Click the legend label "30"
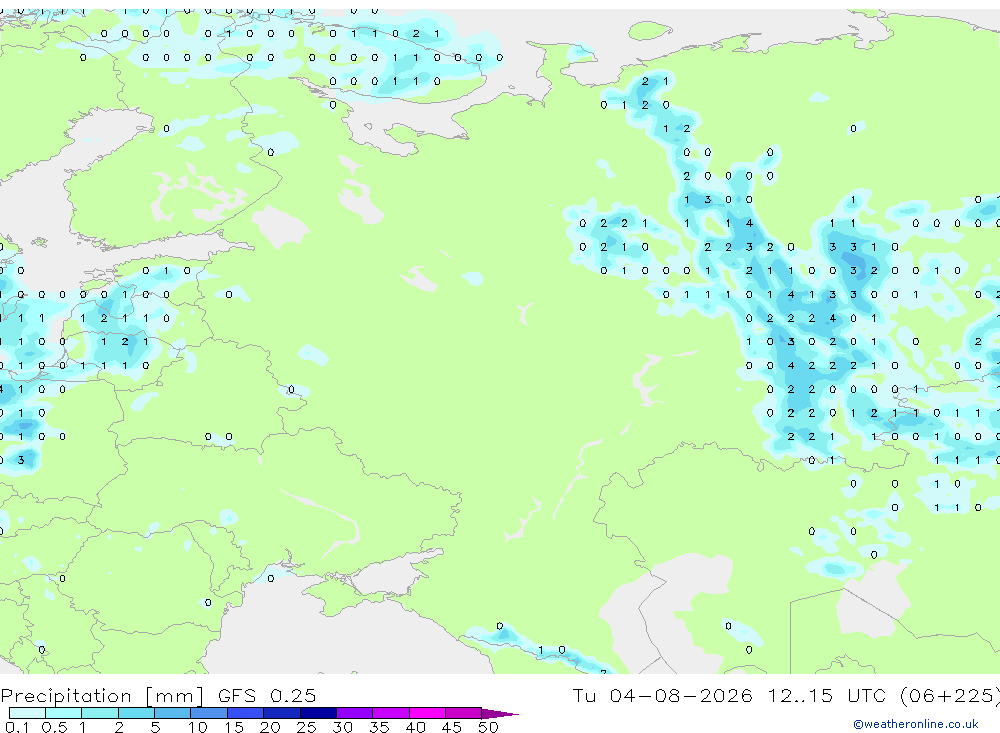This screenshot has width=1000, height=733. tap(342, 727)
